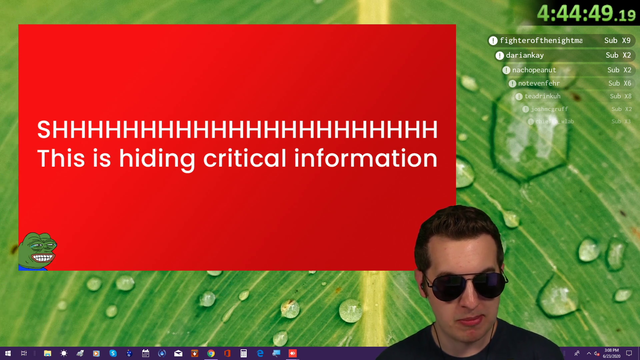Open the sun icon app in taskbar

click(x=64, y=353)
